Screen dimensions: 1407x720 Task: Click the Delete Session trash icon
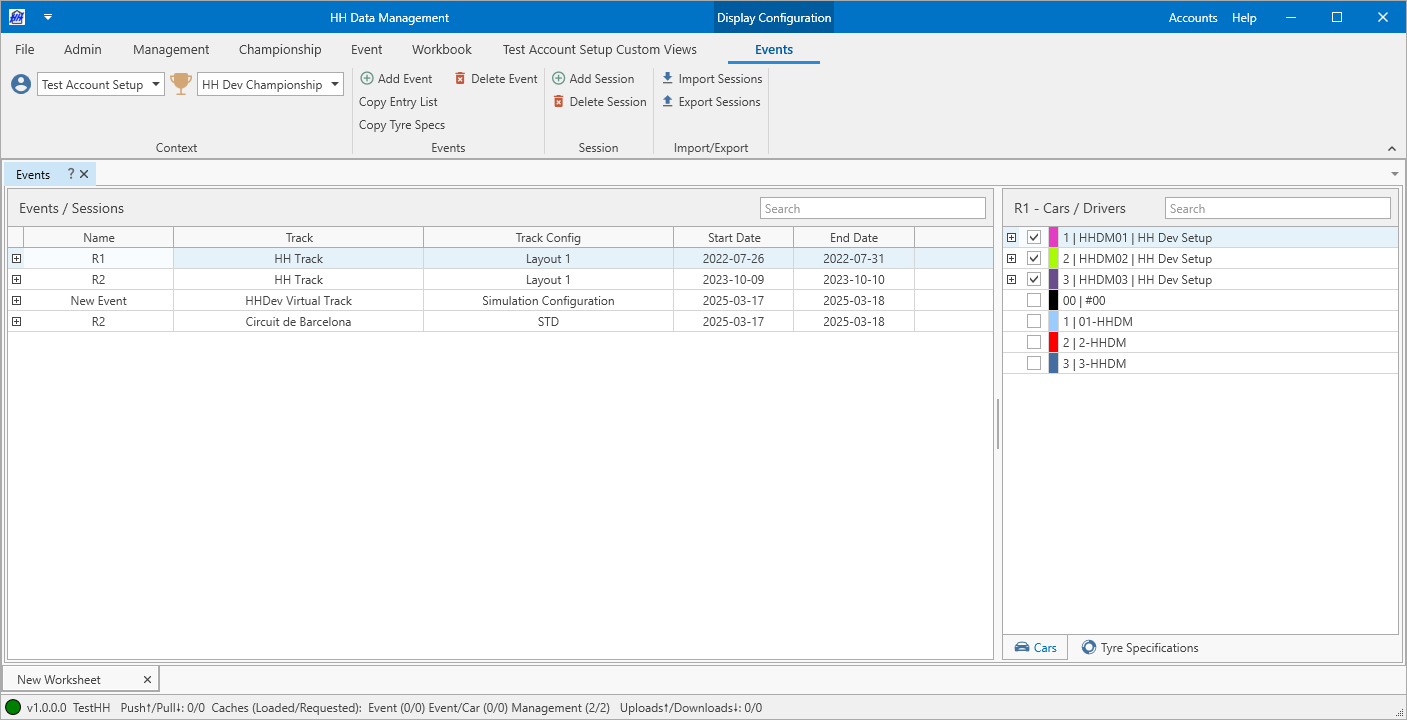(x=559, y=102)
